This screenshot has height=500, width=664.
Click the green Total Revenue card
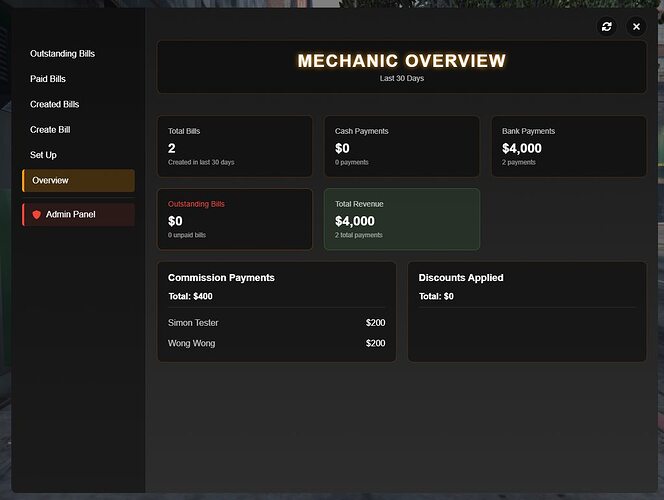(x=402, y=219)
